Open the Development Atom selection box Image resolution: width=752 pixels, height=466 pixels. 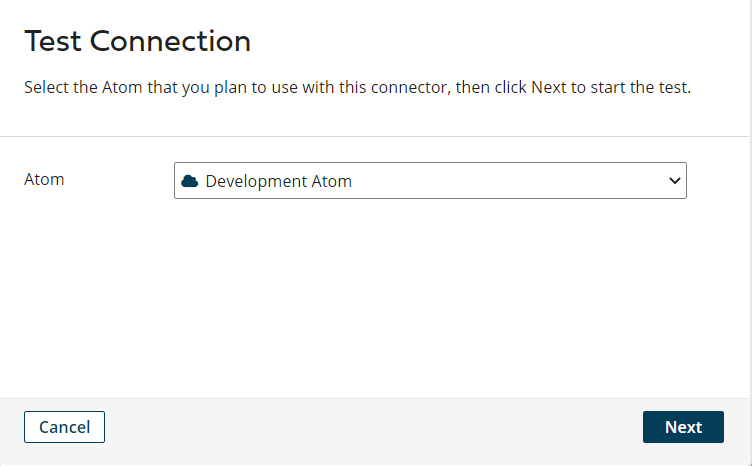pos(430,181)
